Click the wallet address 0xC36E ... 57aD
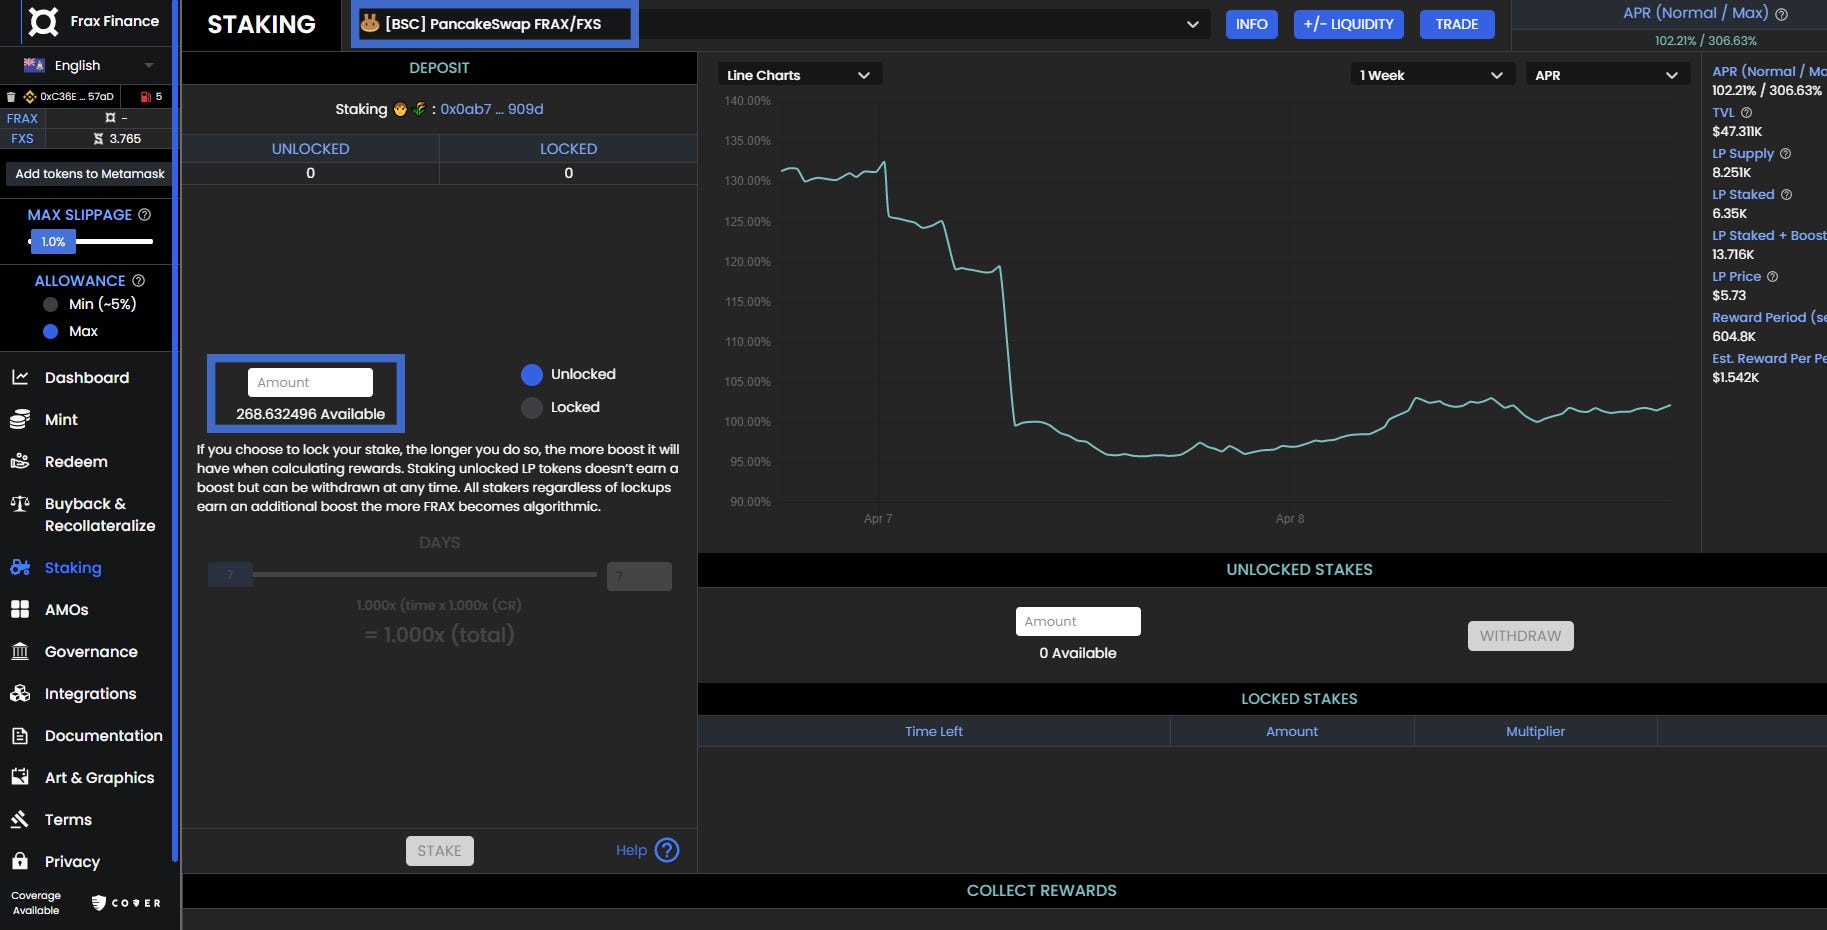This screenshot has height=930, width=1827. pos(77,97)
